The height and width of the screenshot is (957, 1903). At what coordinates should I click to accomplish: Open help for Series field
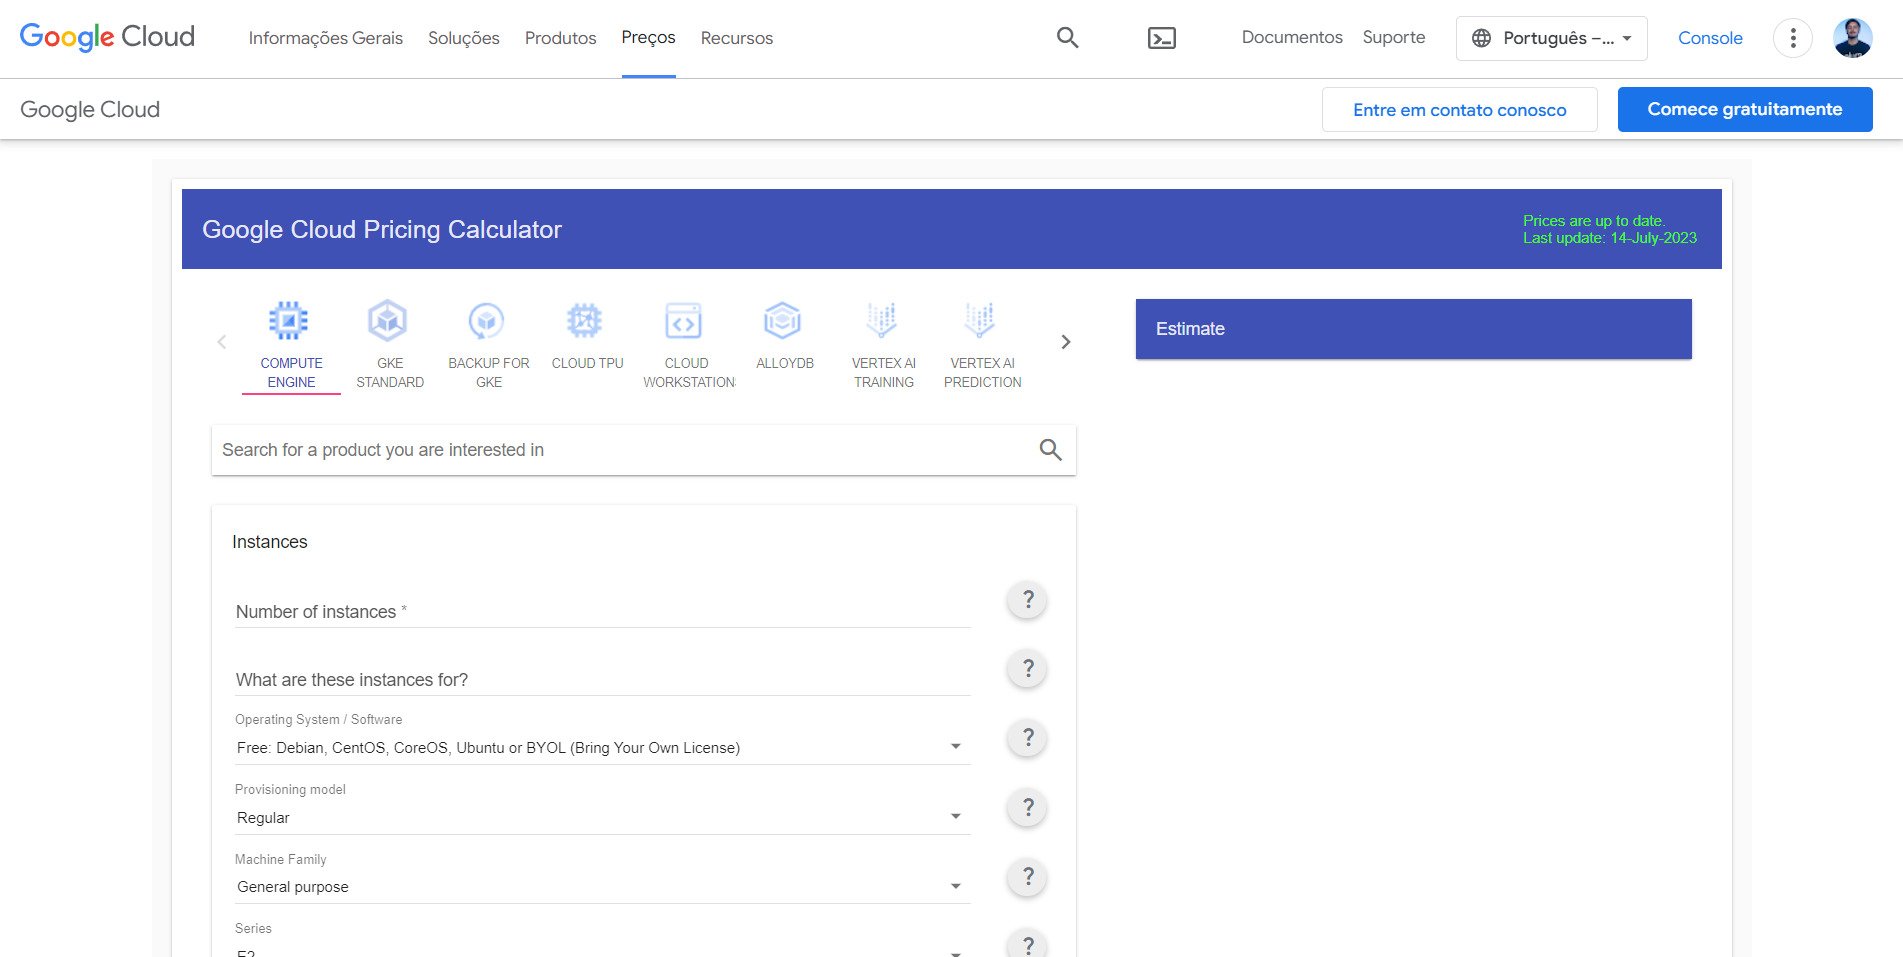[1027, 944]
